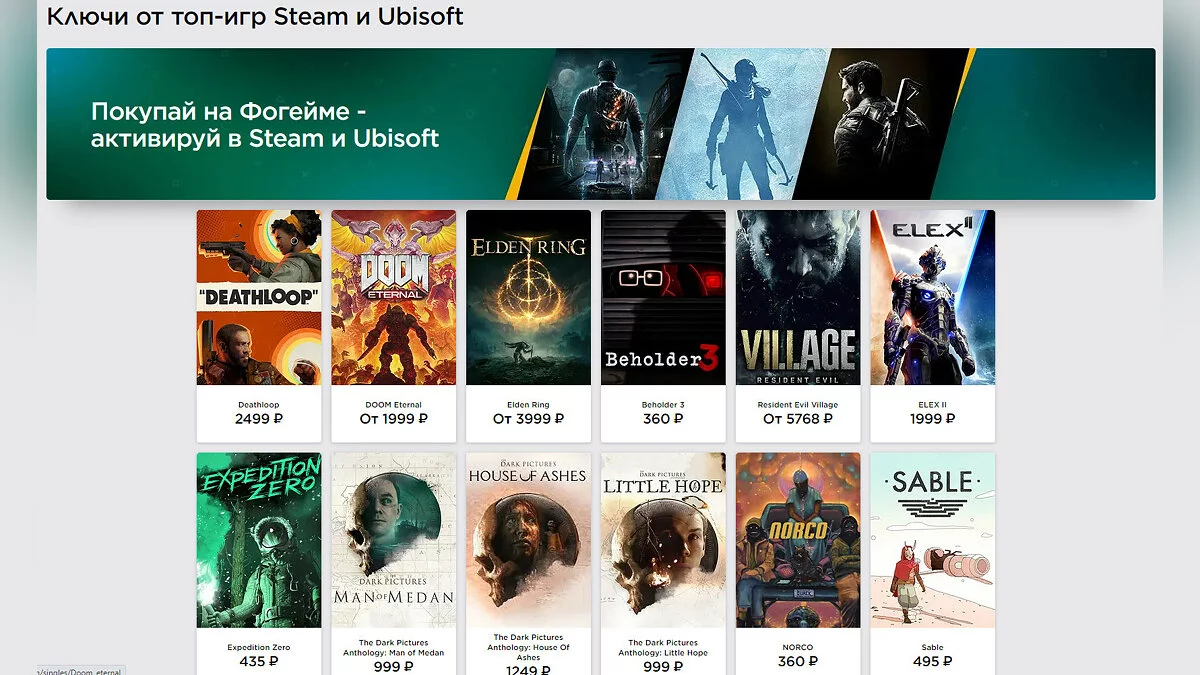Click the Beholder 3 cover
The width and height of the screenshot is (1200, 675).
(663, 297)
